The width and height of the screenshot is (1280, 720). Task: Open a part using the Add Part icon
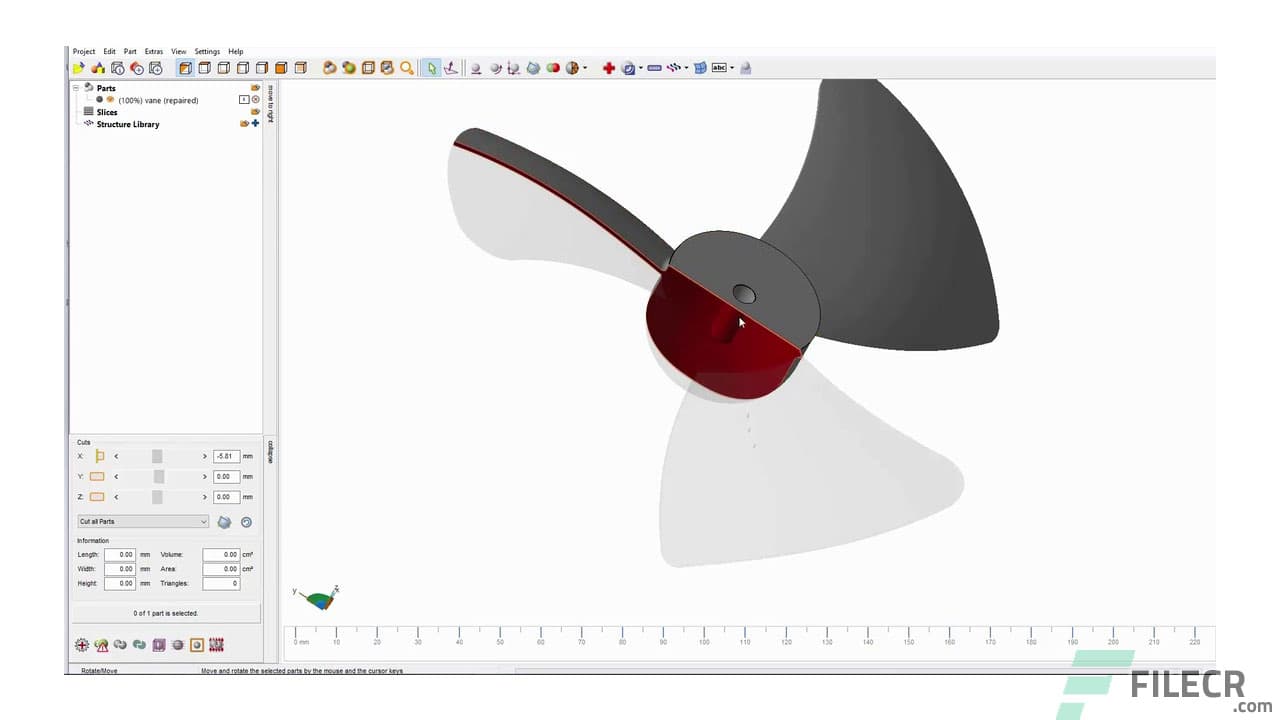(99, 68)
